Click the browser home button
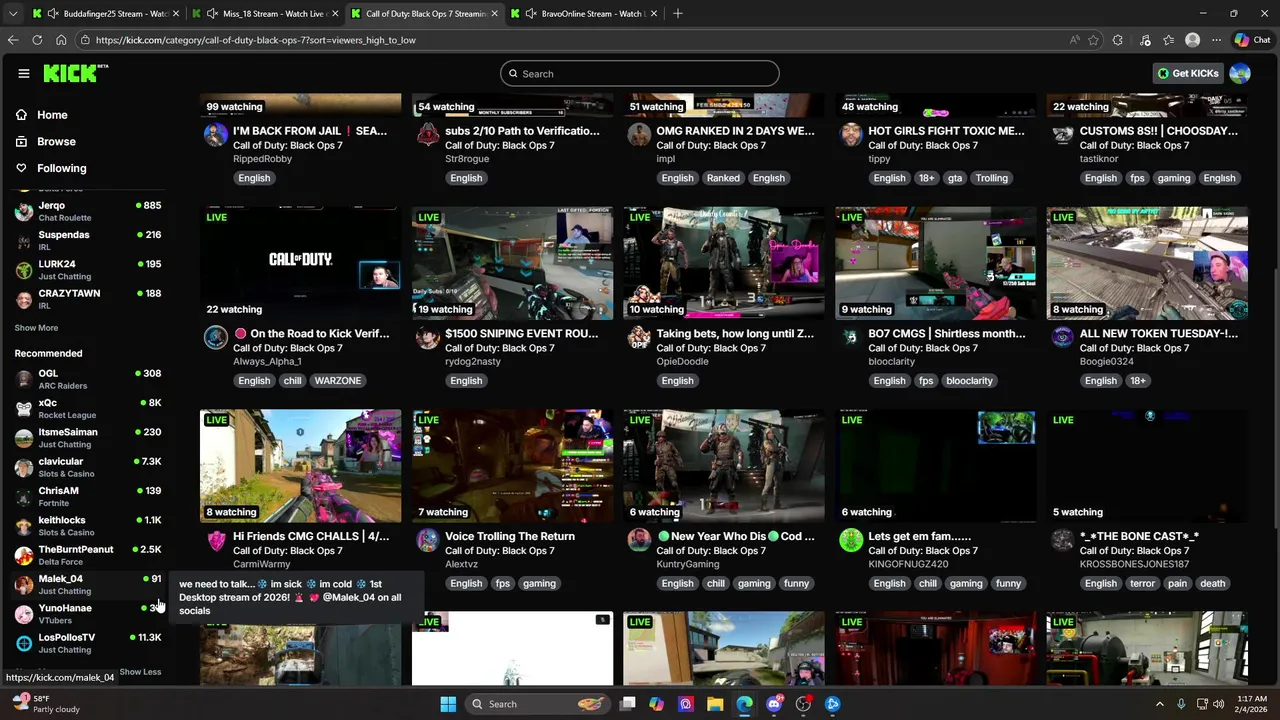The image size is (1280, 720). click(x=61, y=40)
